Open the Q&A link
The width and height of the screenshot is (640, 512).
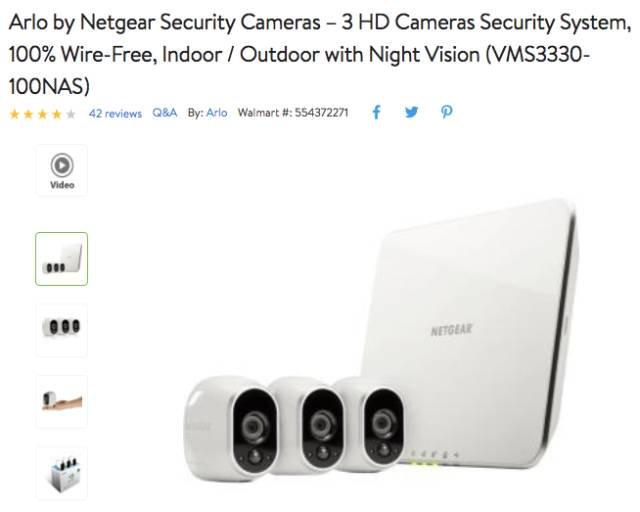164,113
